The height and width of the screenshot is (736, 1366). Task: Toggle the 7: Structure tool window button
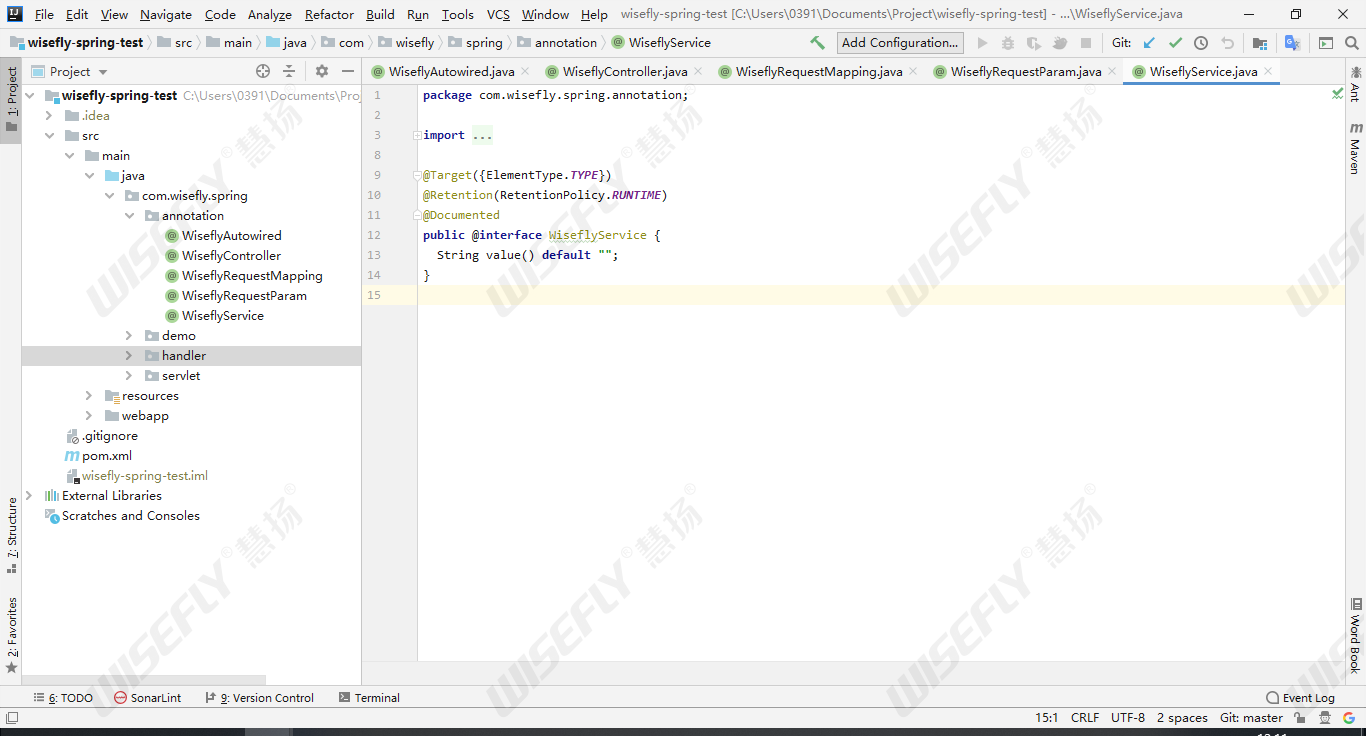[11, 535]
